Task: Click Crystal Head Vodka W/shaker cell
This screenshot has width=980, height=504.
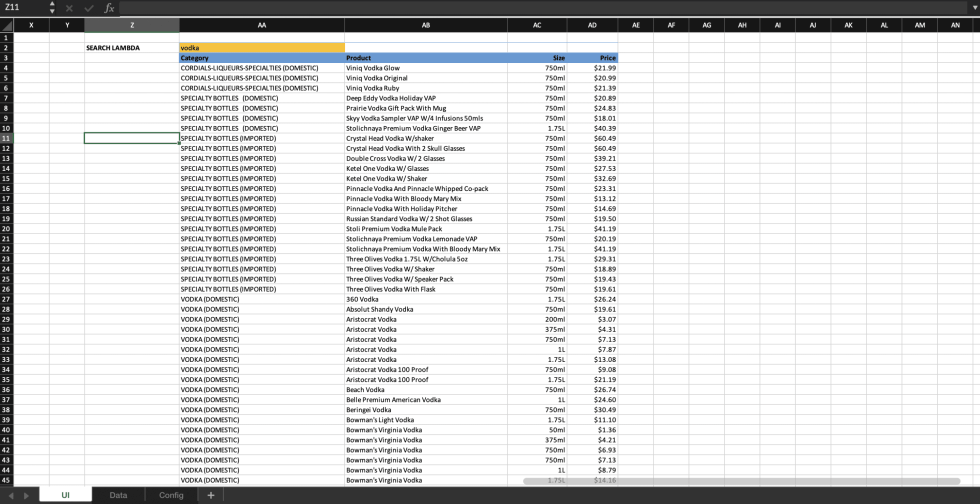Action: click(426, 138)
